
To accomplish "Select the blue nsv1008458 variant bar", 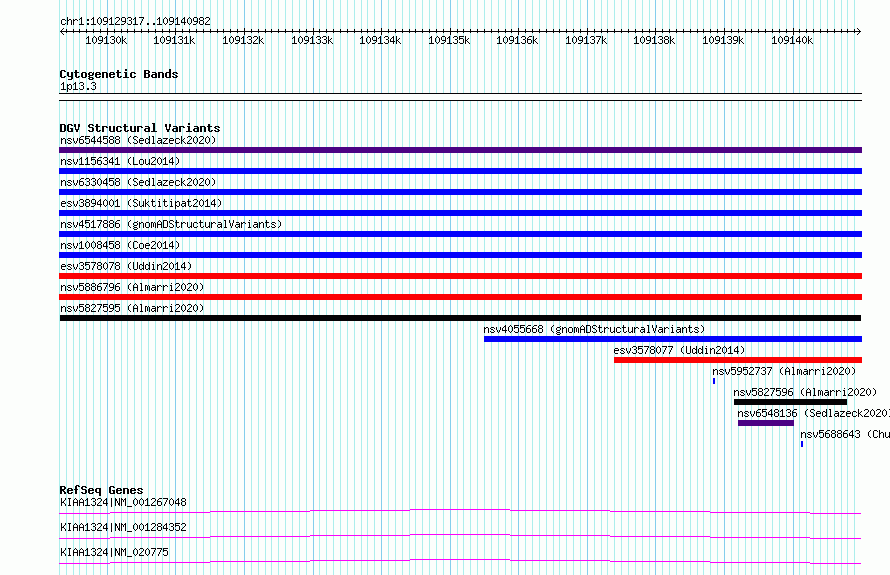I will 460,255.
